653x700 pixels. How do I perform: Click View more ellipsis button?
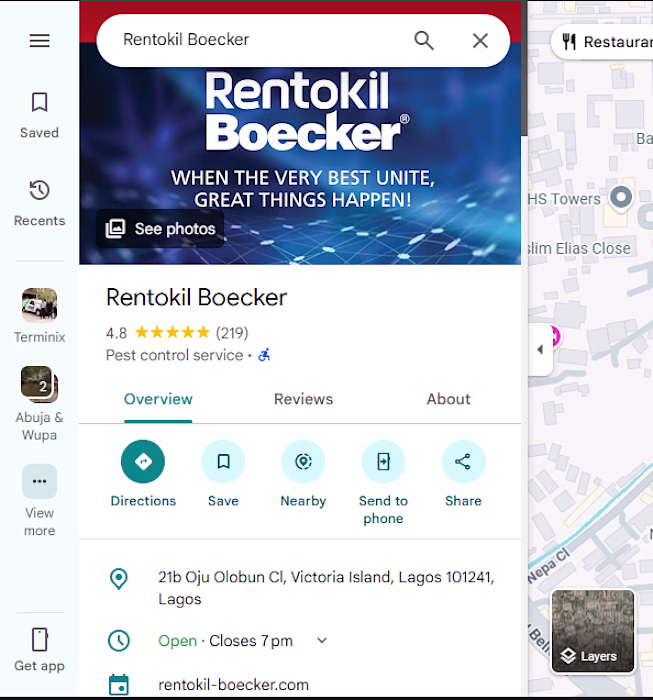click(39, 481)
